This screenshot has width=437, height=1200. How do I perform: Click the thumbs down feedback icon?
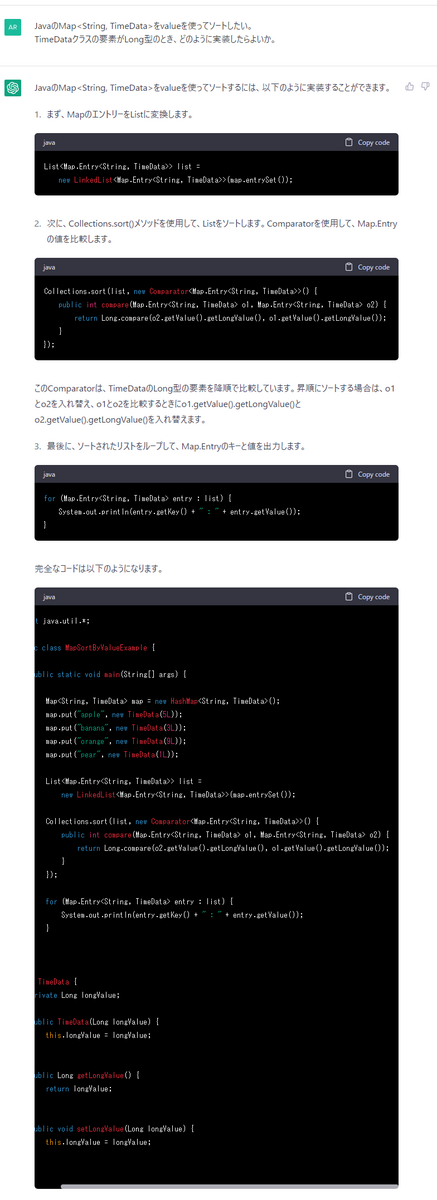tap(424, 87)
